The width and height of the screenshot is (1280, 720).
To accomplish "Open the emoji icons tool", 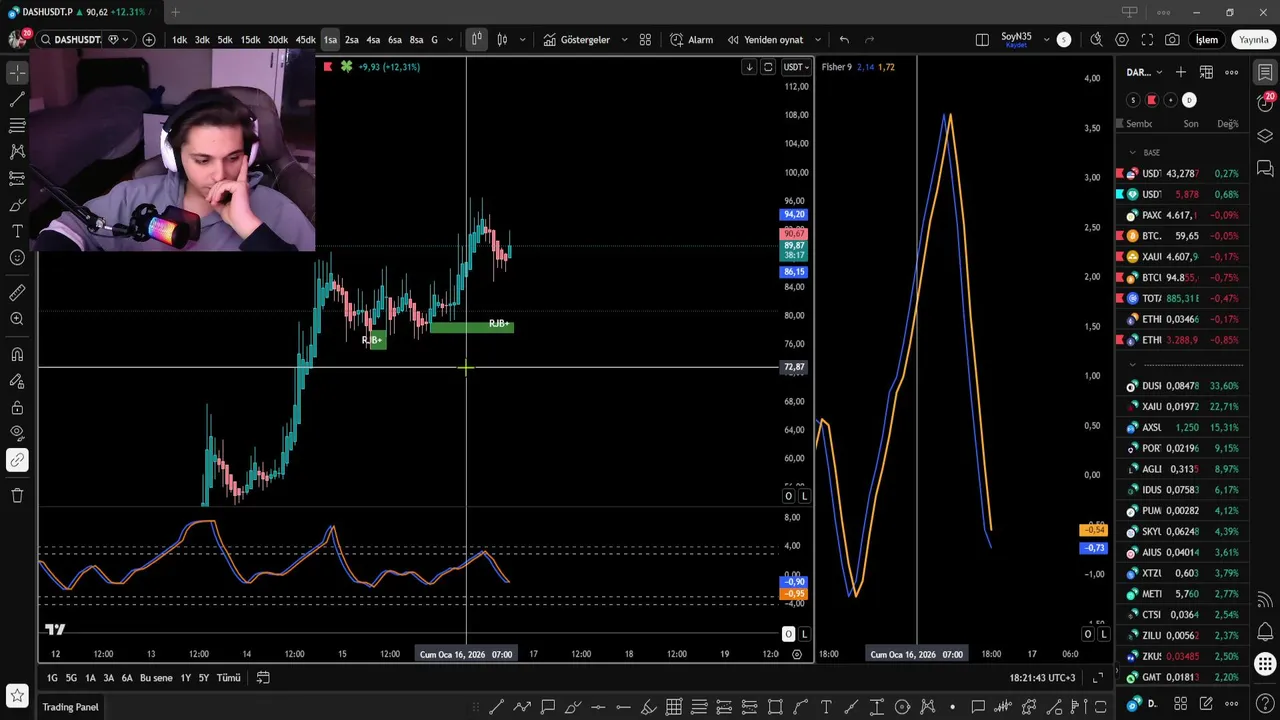I will pyautogui.click(x=17, y=258).
